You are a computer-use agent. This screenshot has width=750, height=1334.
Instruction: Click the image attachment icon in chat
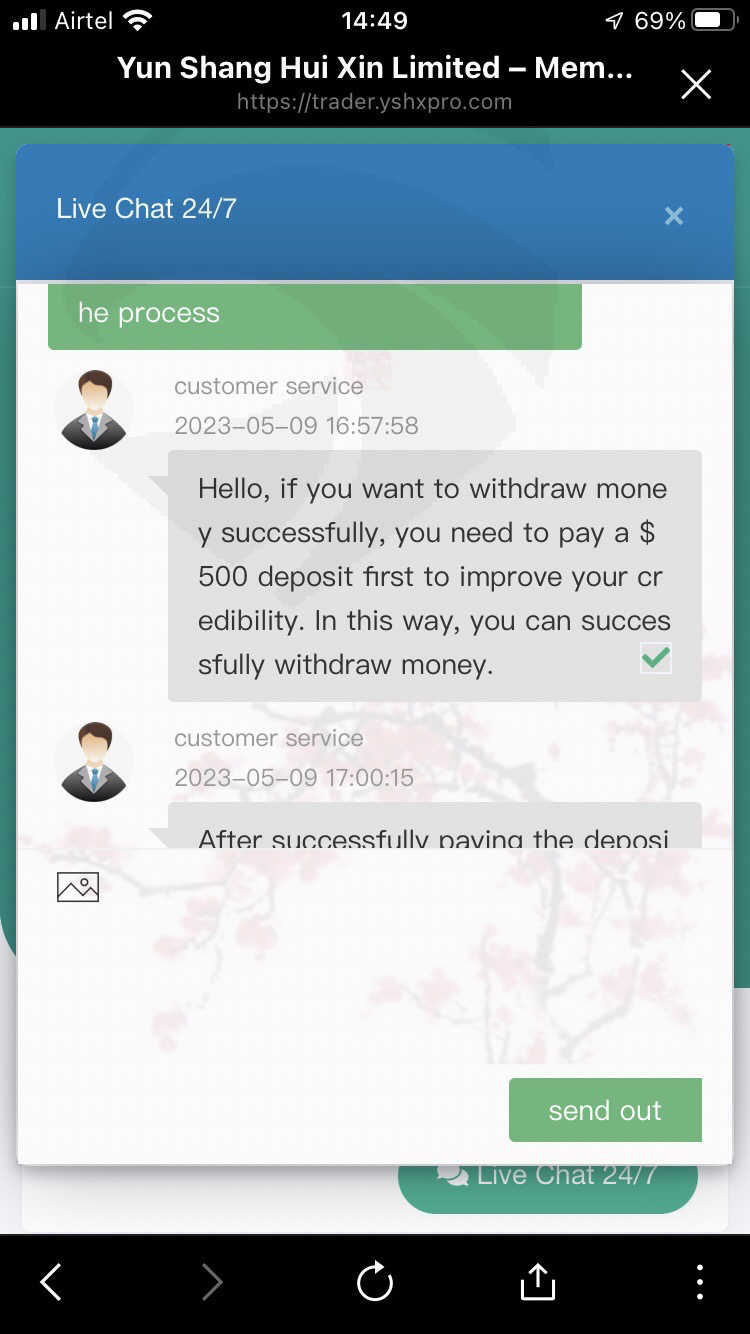pyautogui.click(x=78, y=887)
